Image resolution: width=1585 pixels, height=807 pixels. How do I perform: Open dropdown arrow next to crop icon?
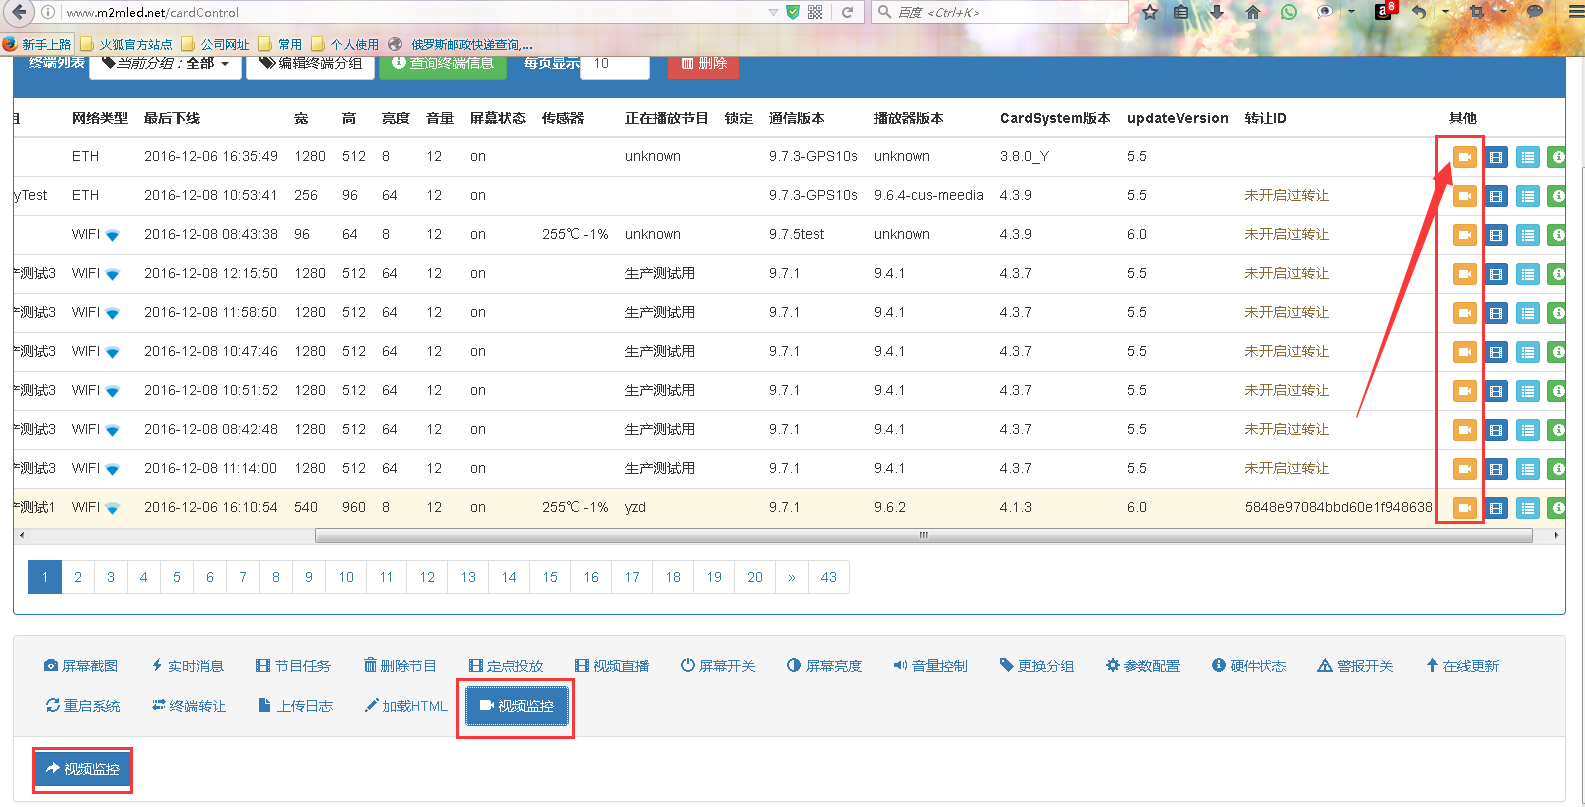(1503, 12)
